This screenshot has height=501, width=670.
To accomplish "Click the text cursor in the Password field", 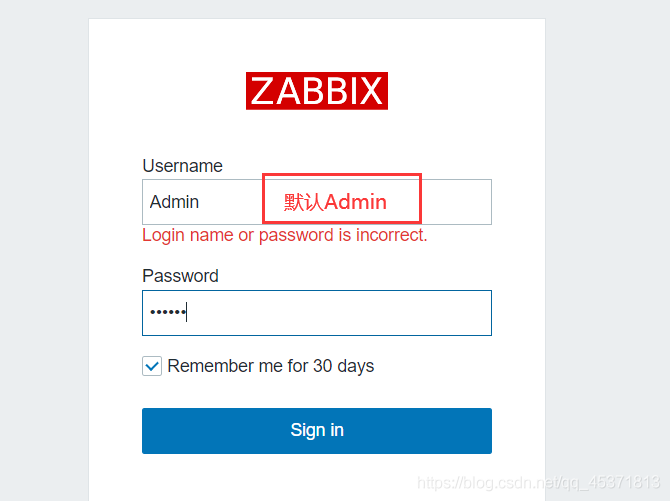I will tap(188, 313).
